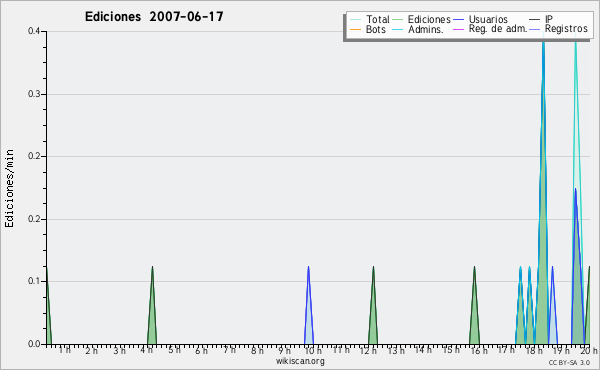The image size is (600, 370).
Task: Click the 7 h tick label
Action: click(x=230, y=350)
